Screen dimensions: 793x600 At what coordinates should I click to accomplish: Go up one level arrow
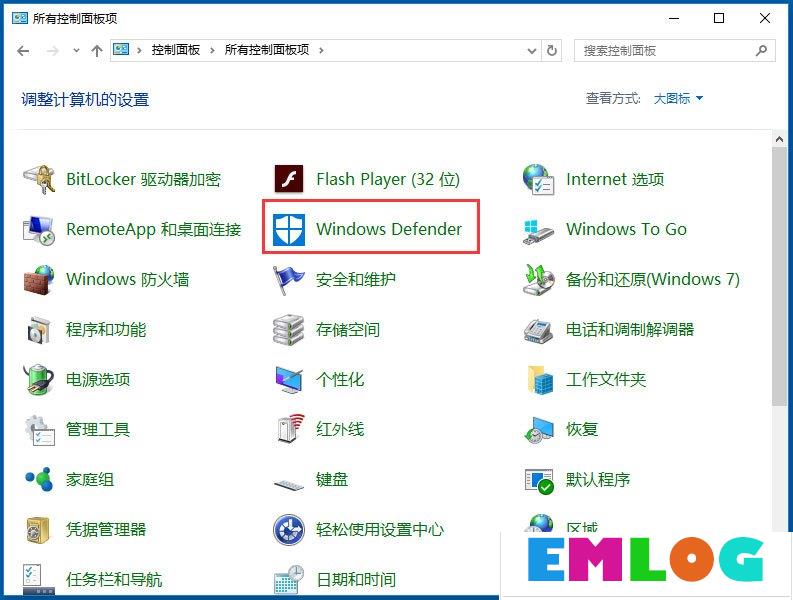tap(97, 51)
